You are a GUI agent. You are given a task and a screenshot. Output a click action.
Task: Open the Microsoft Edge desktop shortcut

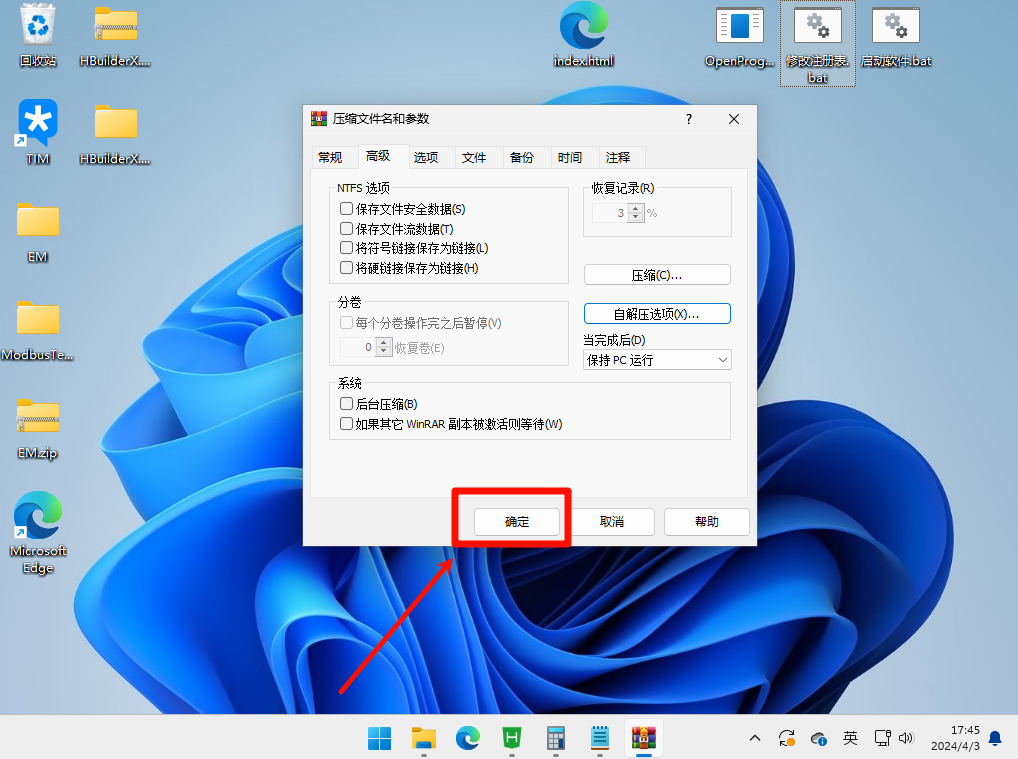pos(38,532)
